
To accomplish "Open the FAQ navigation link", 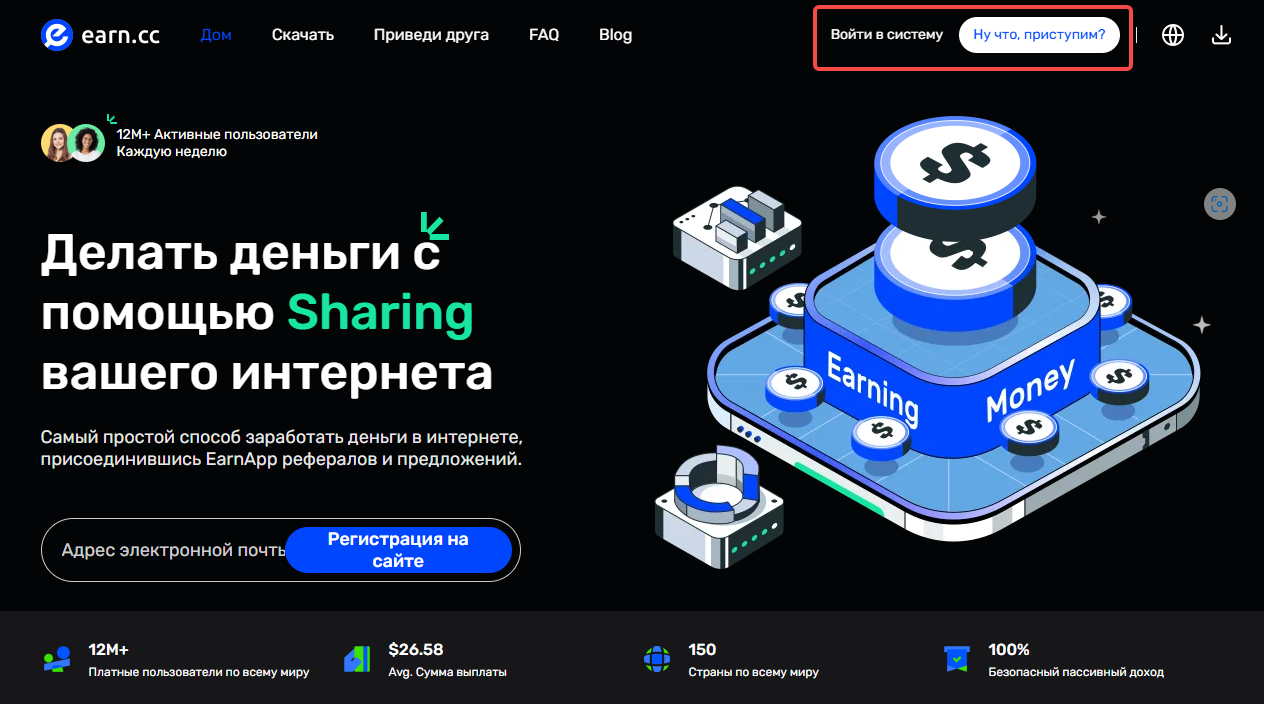I will point(544,35).
